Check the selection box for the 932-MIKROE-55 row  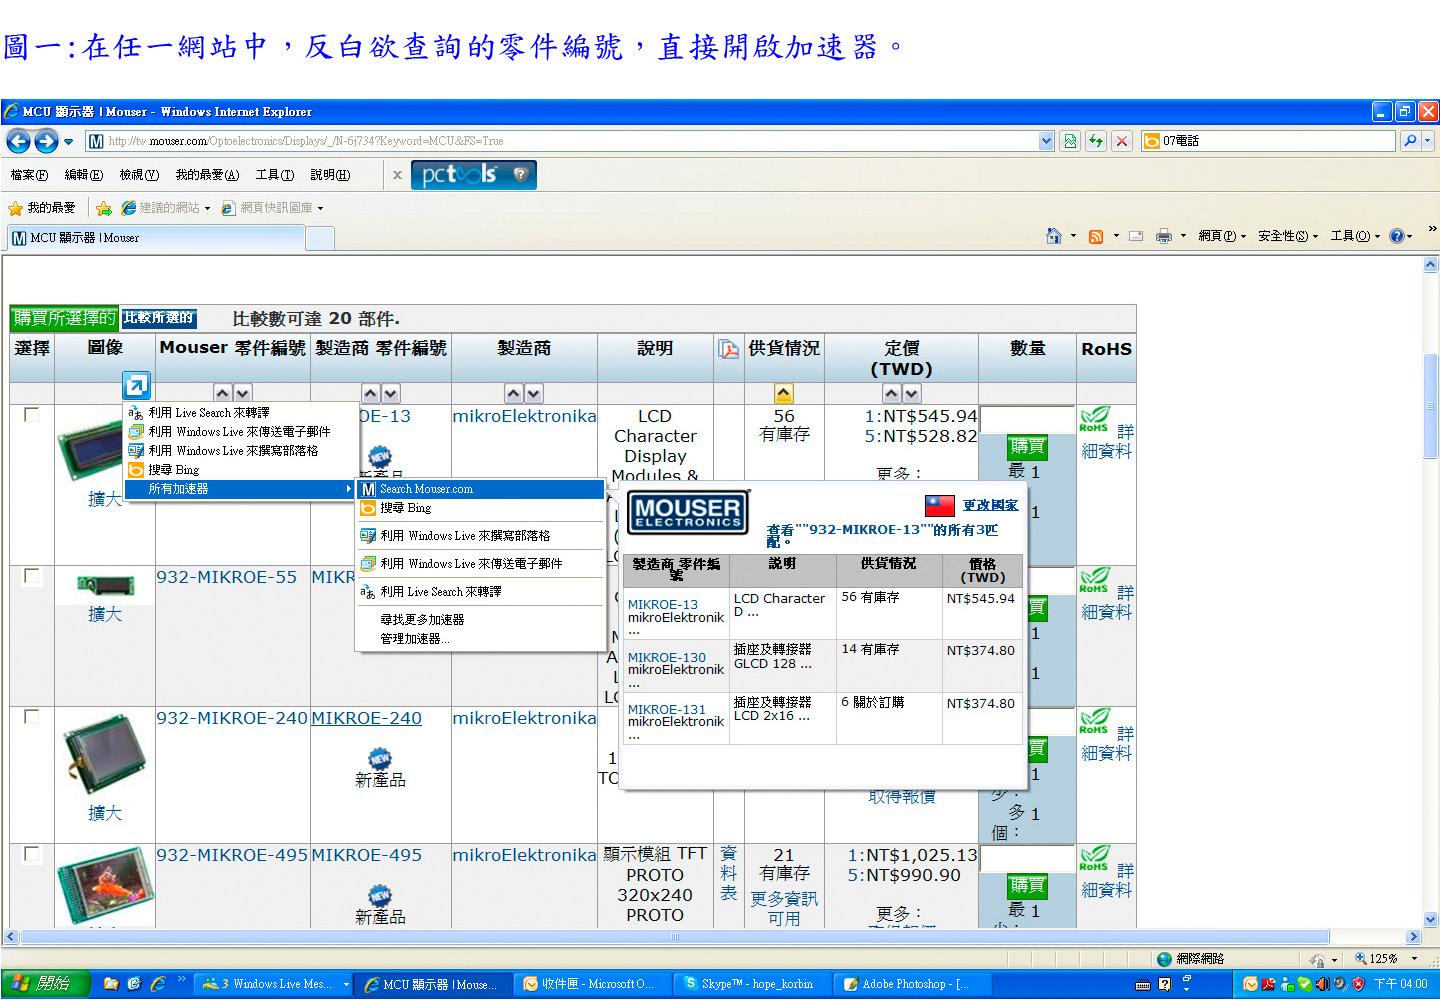click(32, 576)
